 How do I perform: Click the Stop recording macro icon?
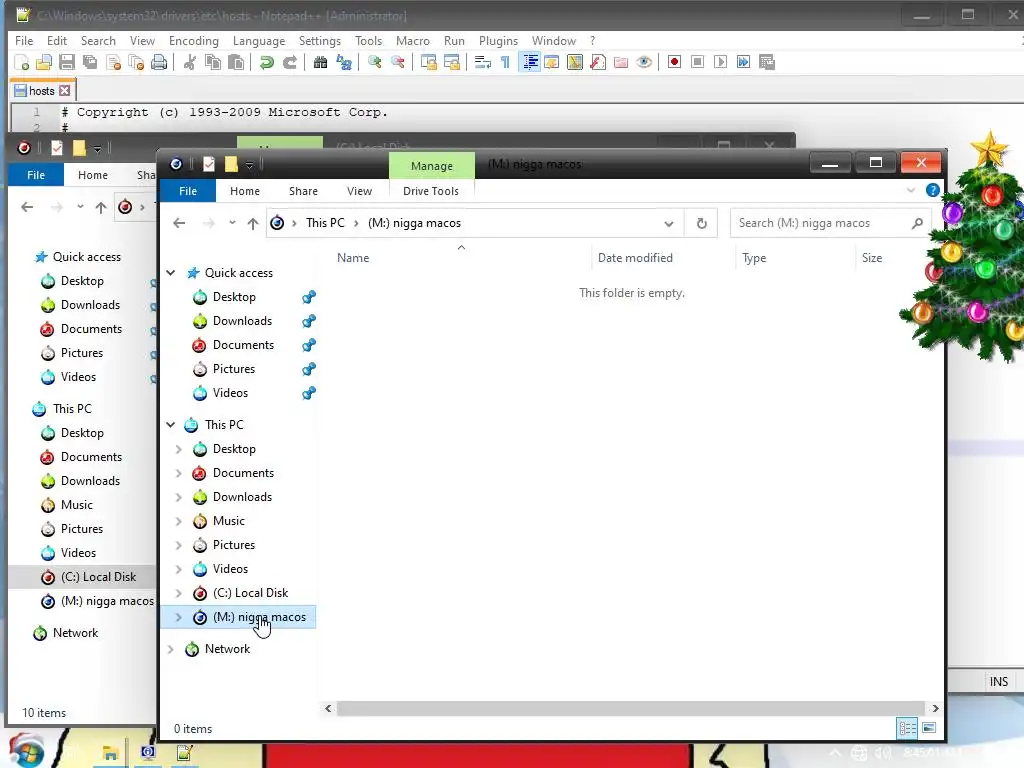697,62
